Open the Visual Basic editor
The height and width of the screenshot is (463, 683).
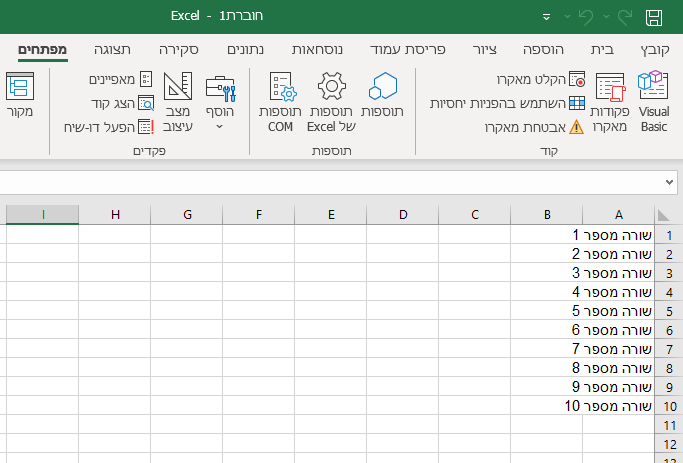[653, 100]
